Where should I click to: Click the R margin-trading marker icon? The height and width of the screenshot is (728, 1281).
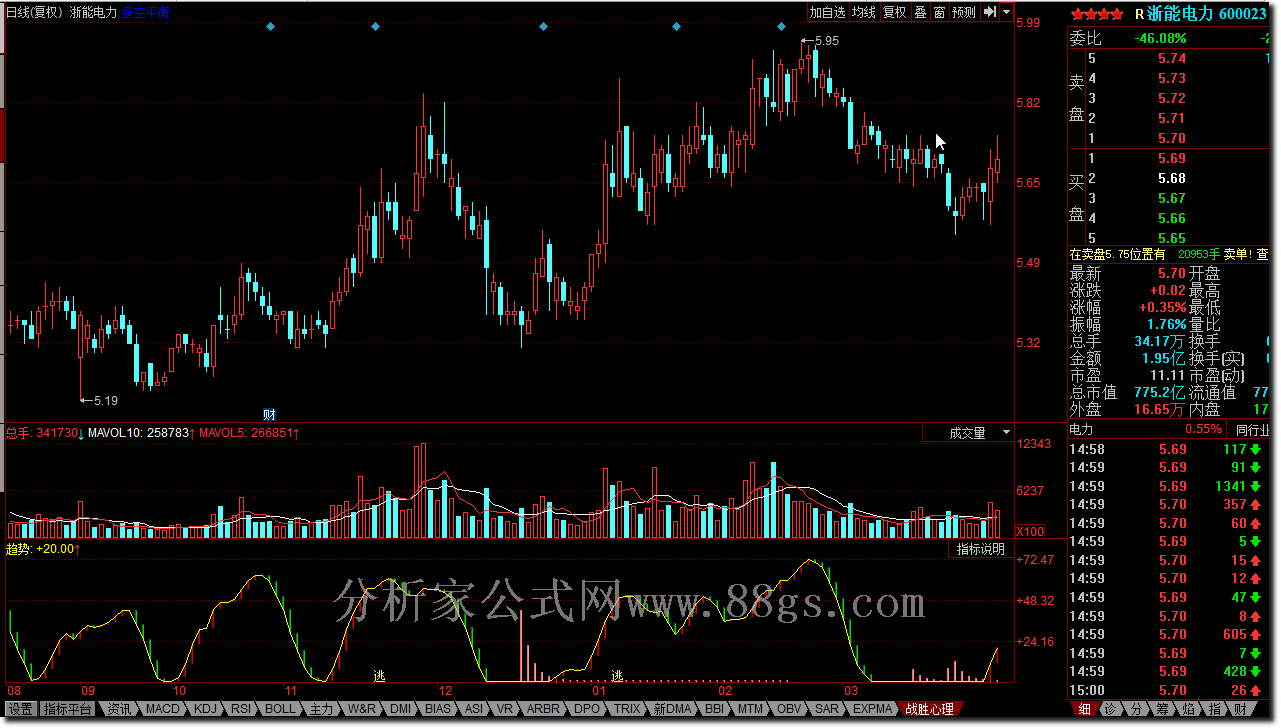1138,14
